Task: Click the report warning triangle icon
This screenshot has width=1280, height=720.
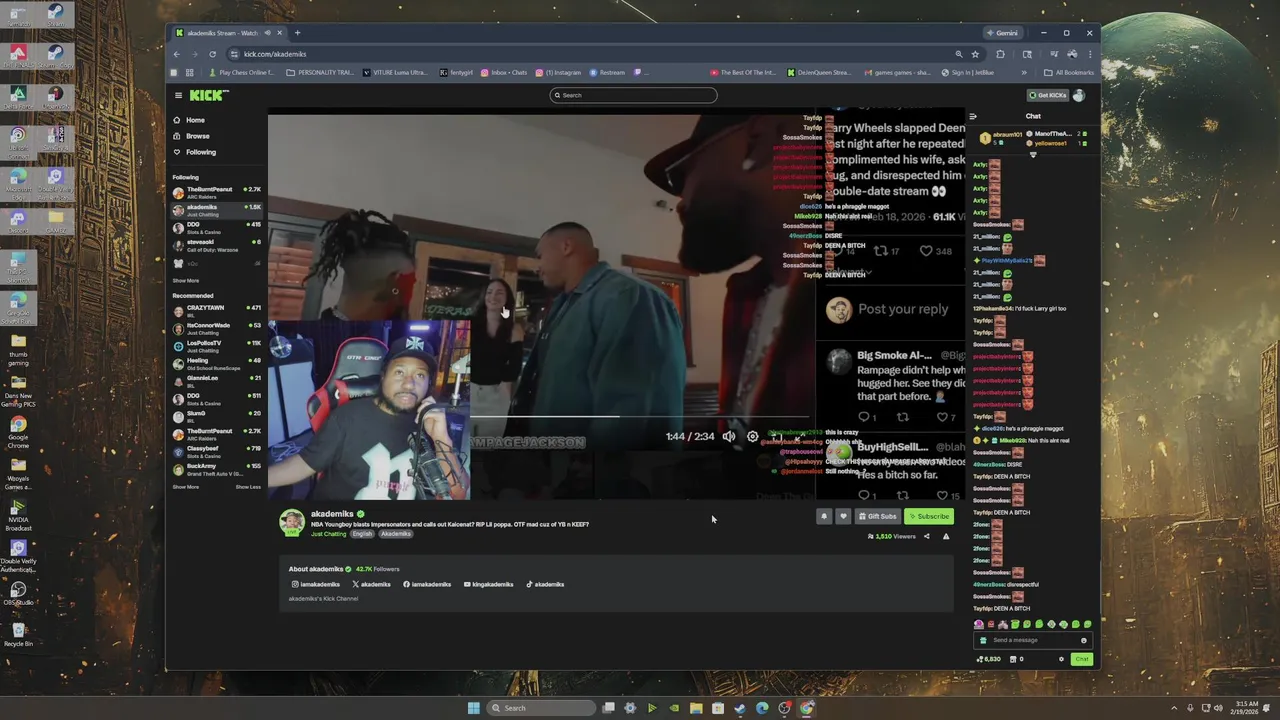Action: (946, 537)
